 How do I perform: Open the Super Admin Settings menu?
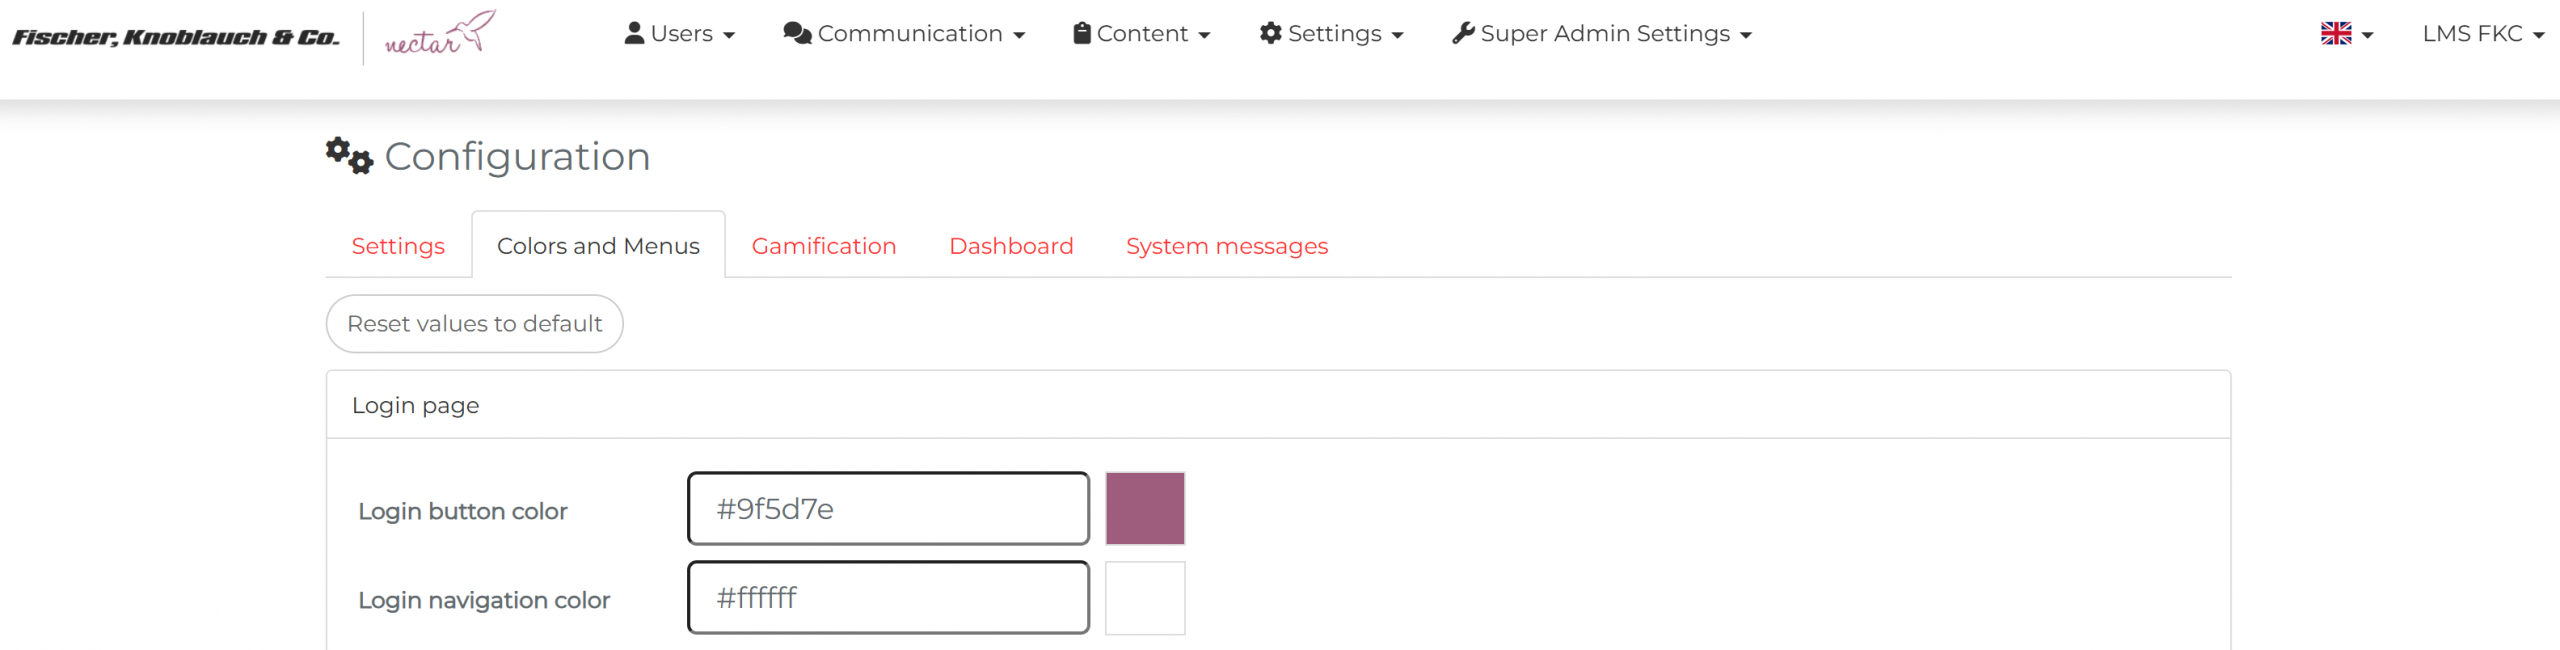pyautogui.click(x=1603, y=34)
